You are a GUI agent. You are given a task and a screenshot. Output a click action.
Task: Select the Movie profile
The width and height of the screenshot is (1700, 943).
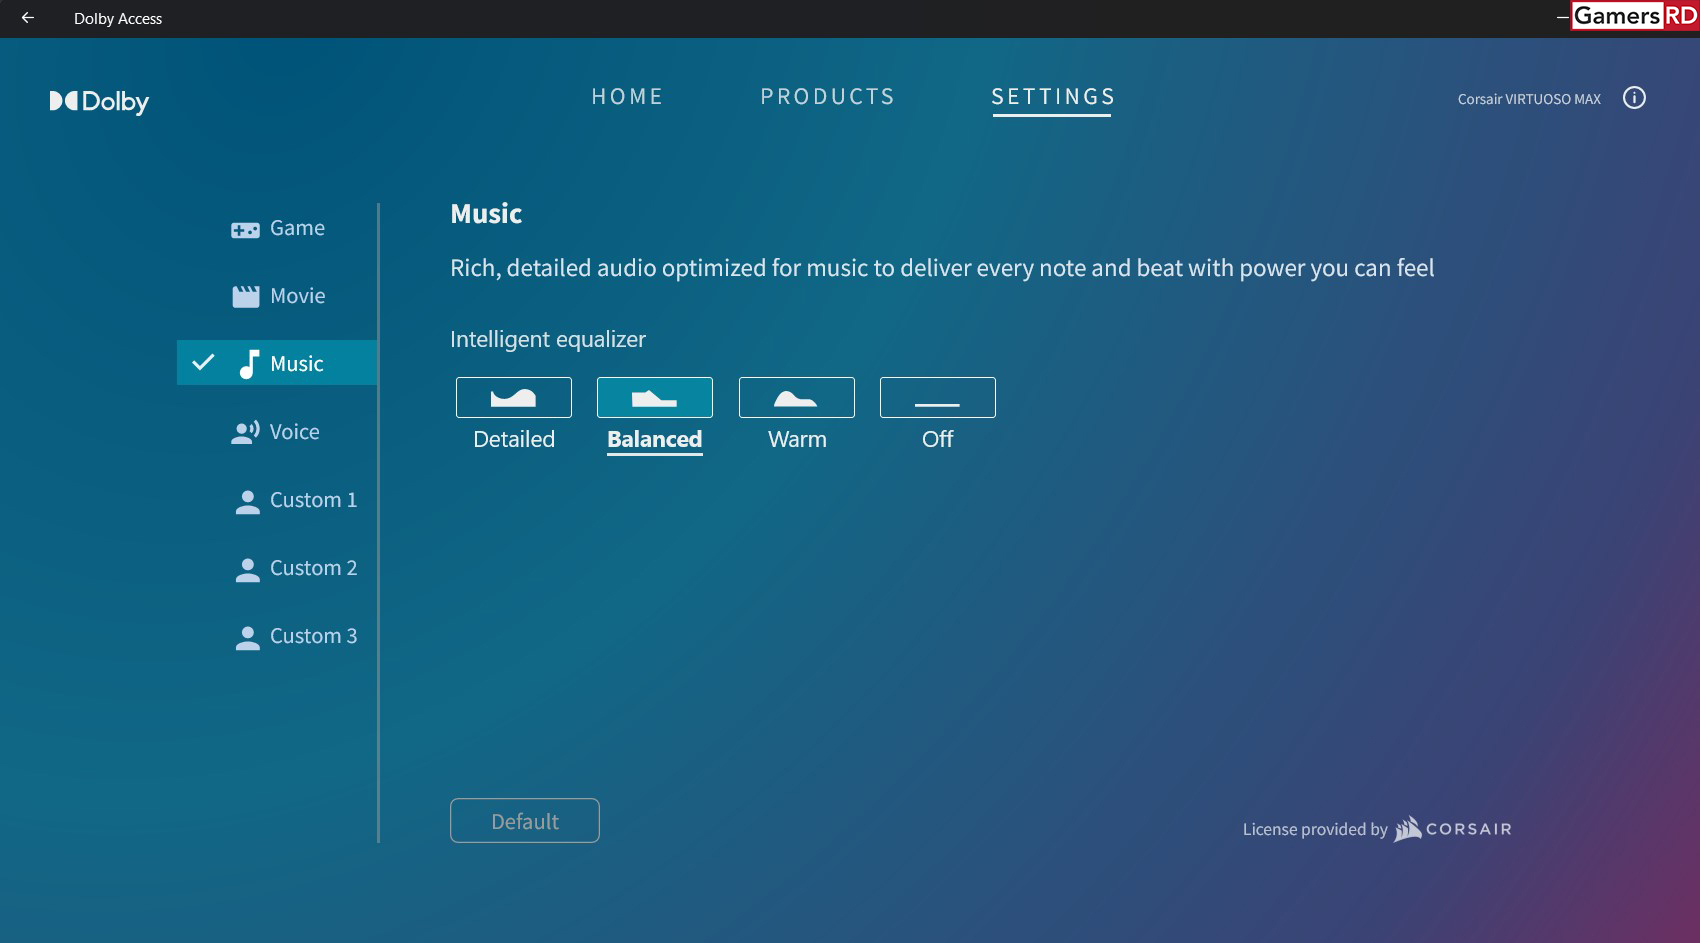tap(278, 296)
